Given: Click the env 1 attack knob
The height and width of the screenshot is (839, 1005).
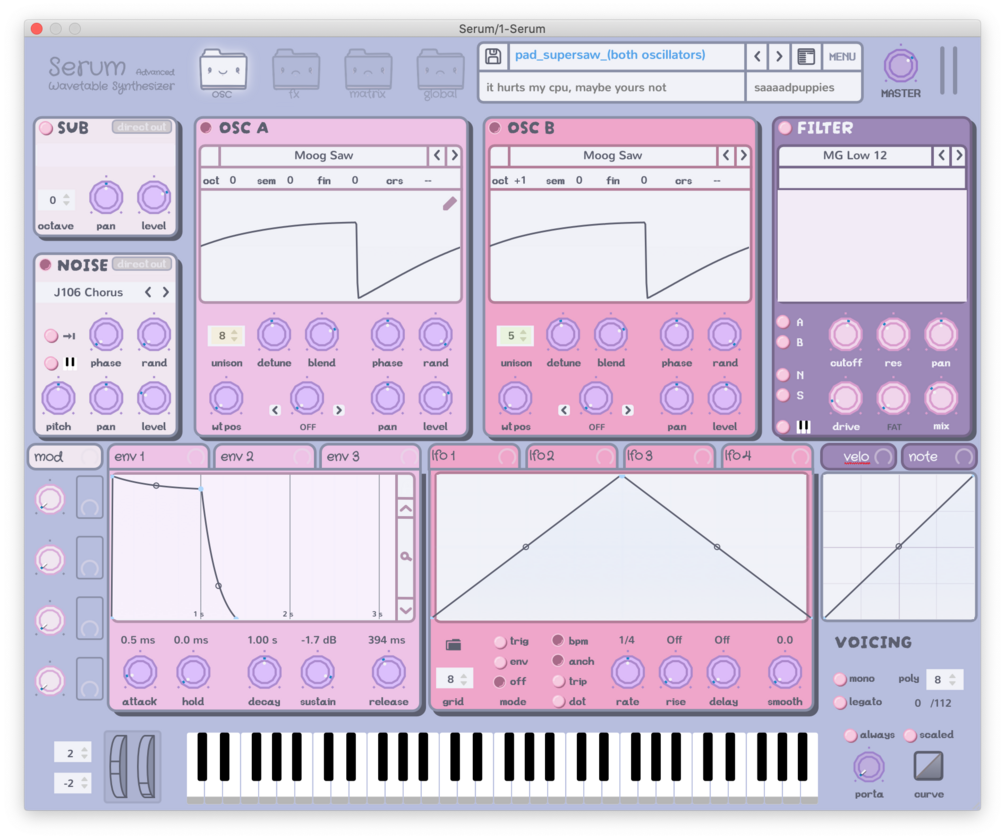Looking at the screenshot, I should click(140, 672).
